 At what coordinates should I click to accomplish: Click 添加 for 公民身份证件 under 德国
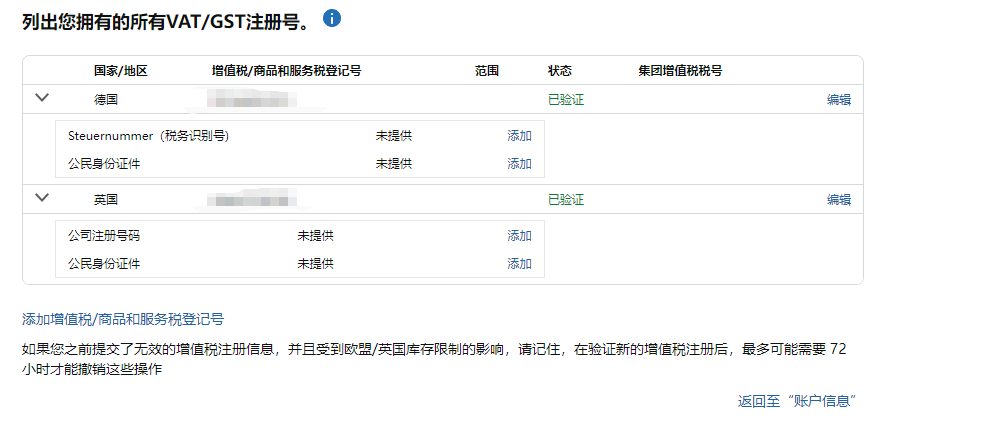pos(519,163)
